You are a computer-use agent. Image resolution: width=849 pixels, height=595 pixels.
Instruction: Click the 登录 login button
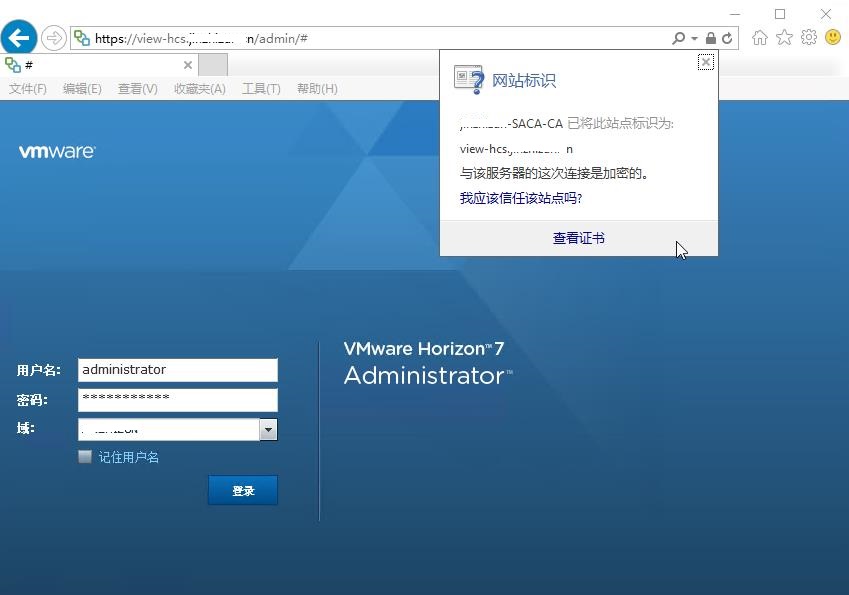coord(243,490)
